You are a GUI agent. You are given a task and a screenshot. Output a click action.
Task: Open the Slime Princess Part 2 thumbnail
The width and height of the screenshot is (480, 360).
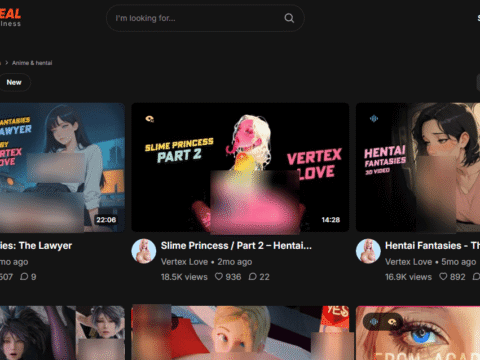click(x=240, y=167)
